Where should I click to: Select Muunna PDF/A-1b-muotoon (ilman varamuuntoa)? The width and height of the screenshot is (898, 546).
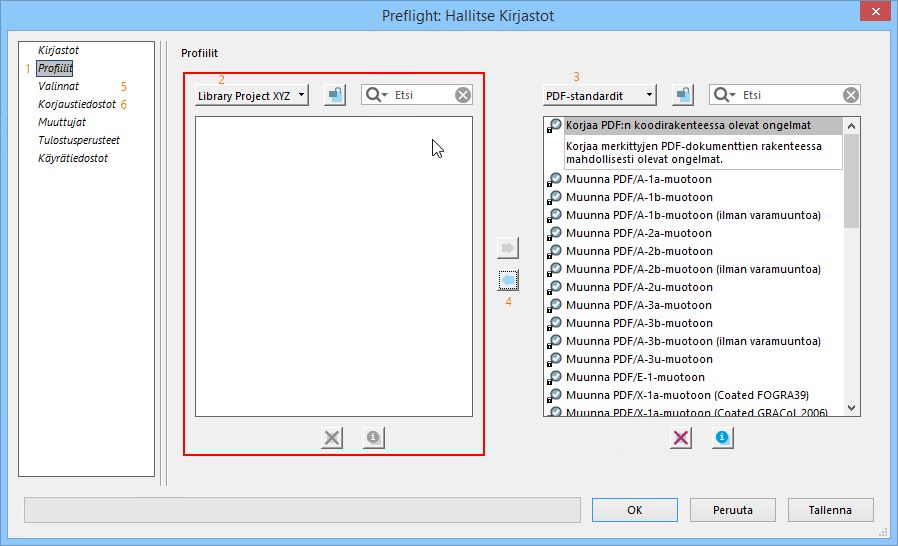(694, 215)
